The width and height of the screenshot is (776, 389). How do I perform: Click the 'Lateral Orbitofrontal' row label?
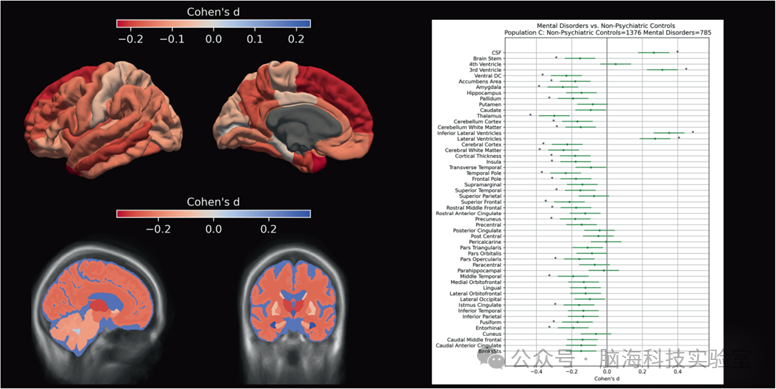point(476,294)
